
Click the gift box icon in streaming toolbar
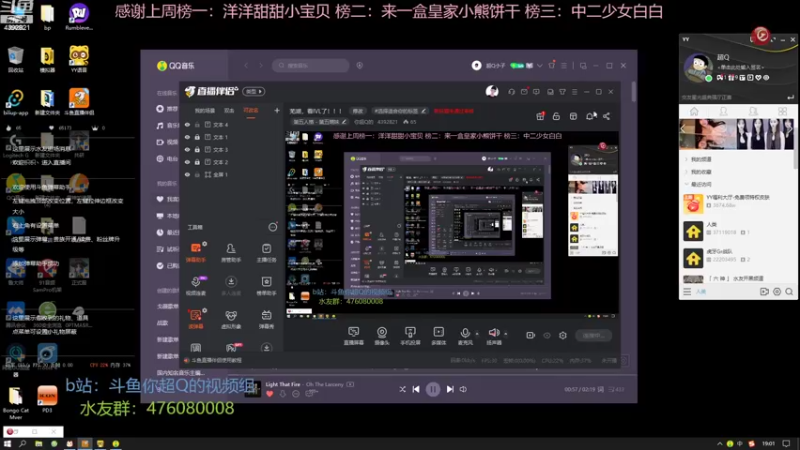(540, 116)
